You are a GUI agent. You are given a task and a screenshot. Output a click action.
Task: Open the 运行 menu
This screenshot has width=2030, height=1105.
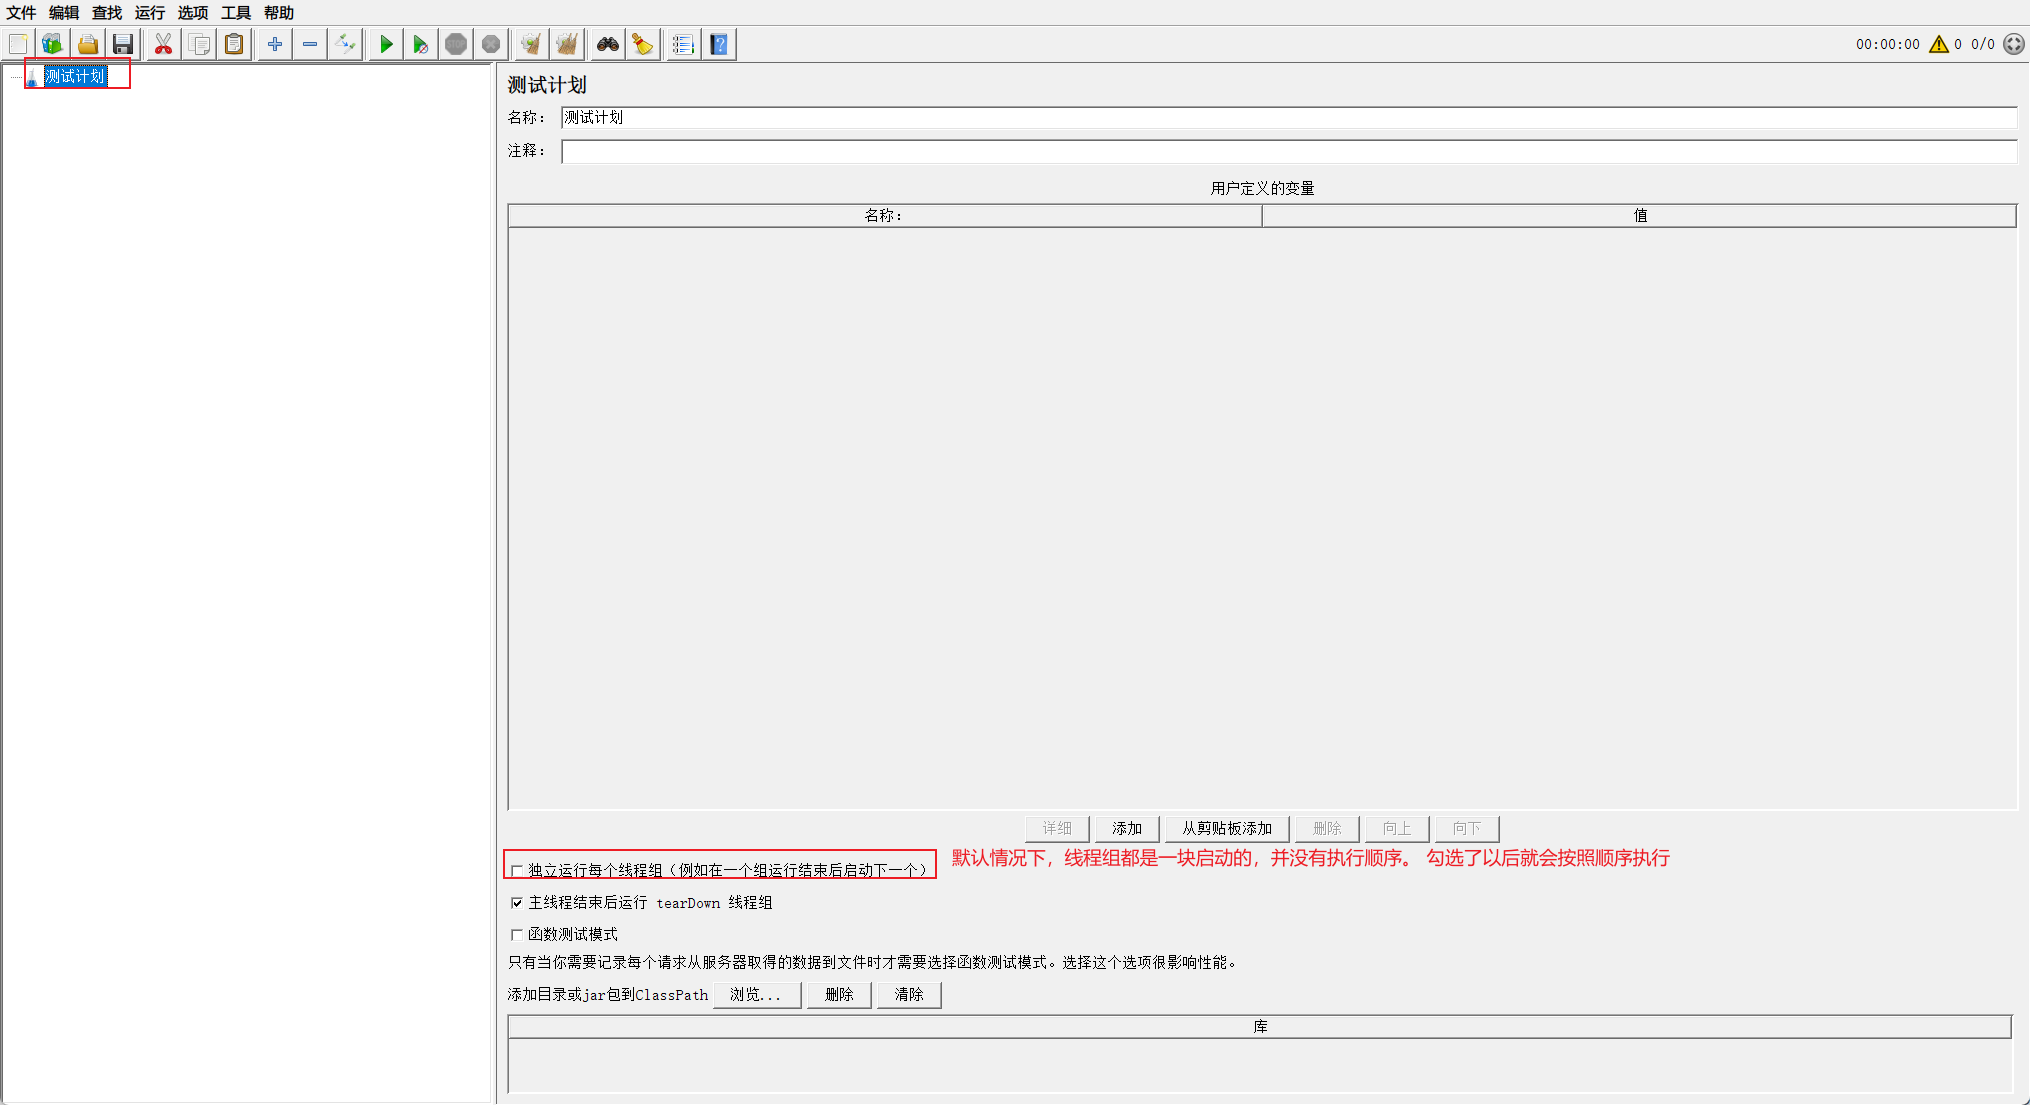(150, 13)
